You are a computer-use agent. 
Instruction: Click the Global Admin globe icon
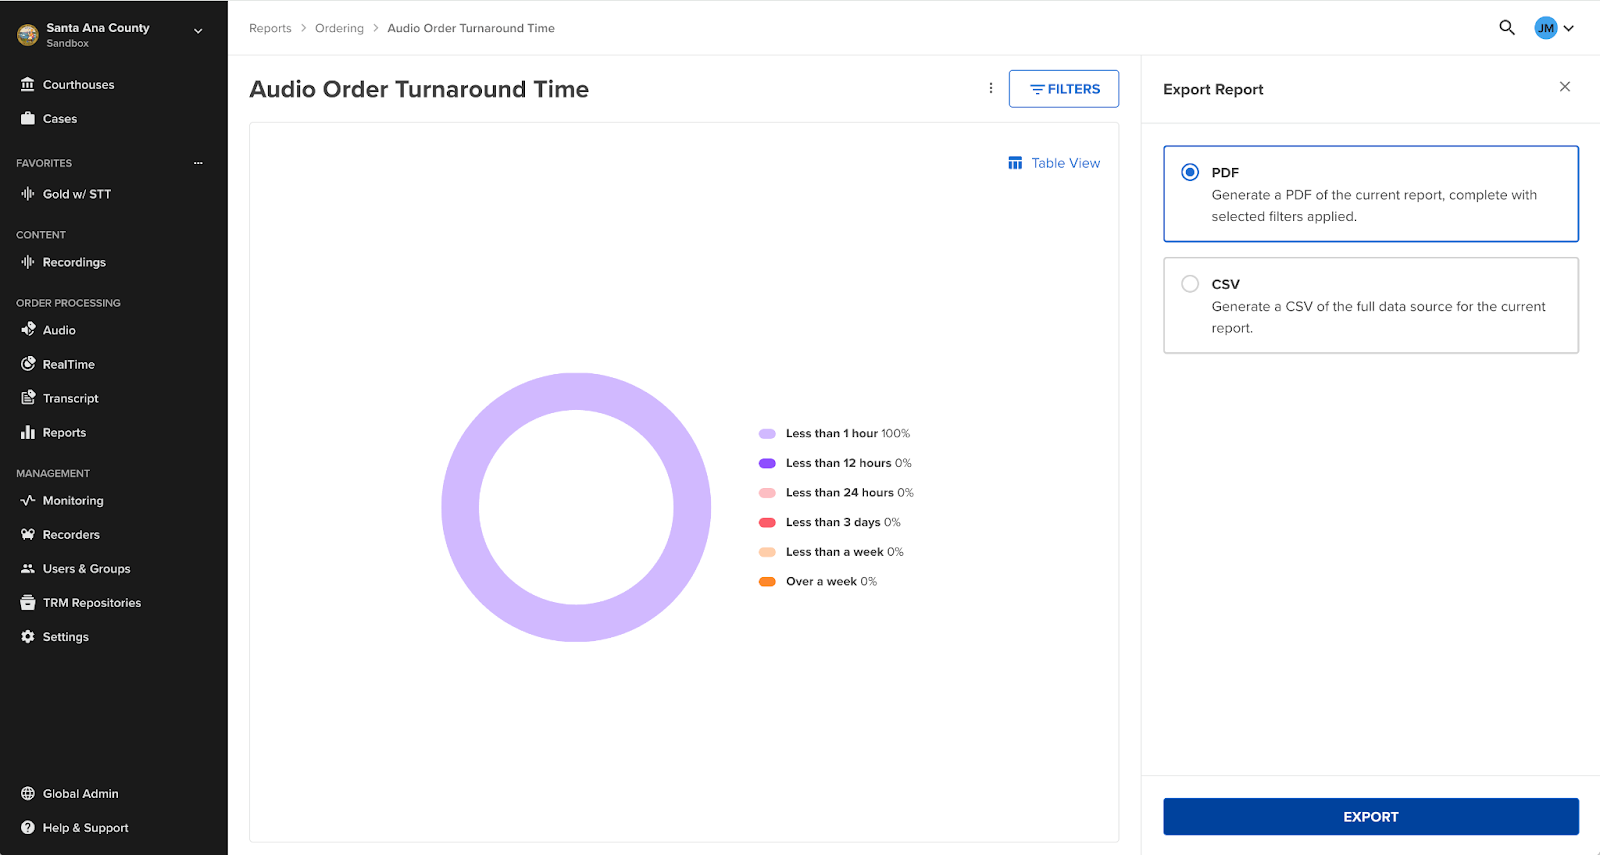[x=28, y=793]
